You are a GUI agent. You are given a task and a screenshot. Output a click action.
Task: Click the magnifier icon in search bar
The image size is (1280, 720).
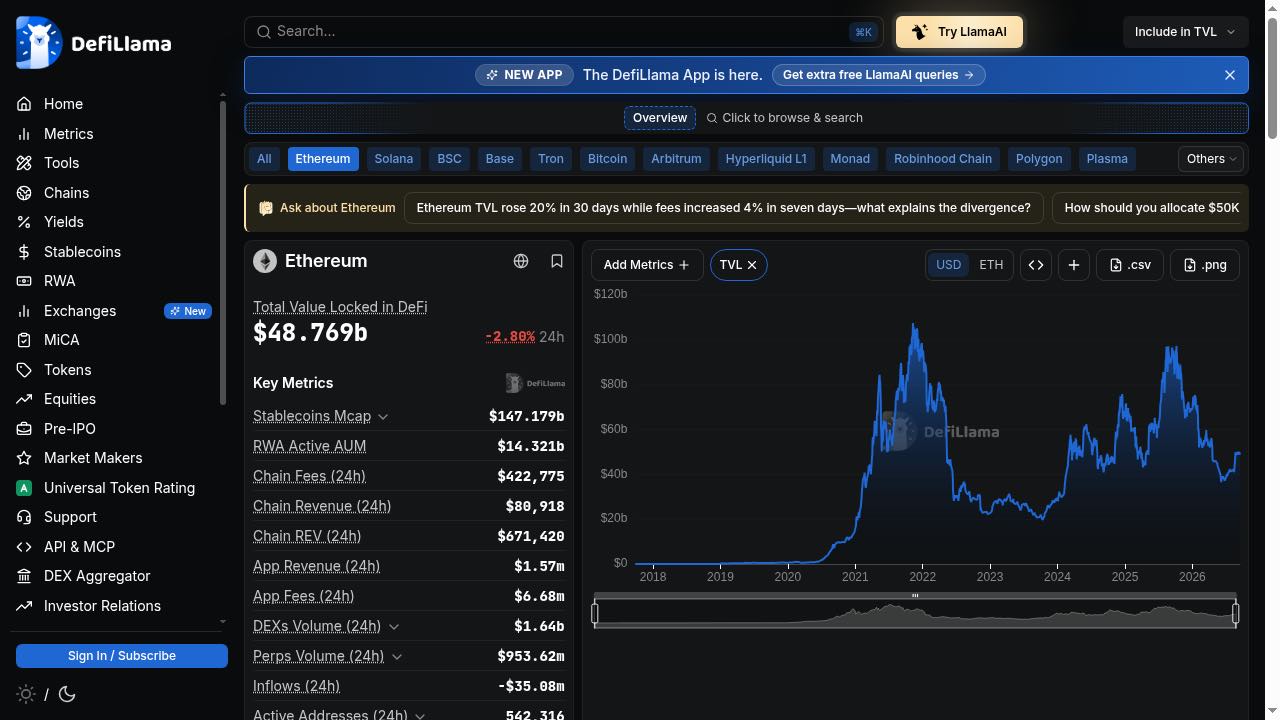[264, 32]
